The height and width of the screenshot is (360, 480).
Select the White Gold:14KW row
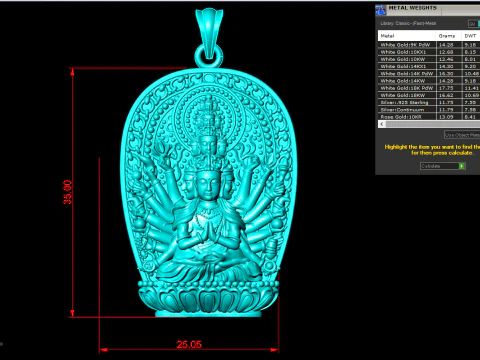429,81
